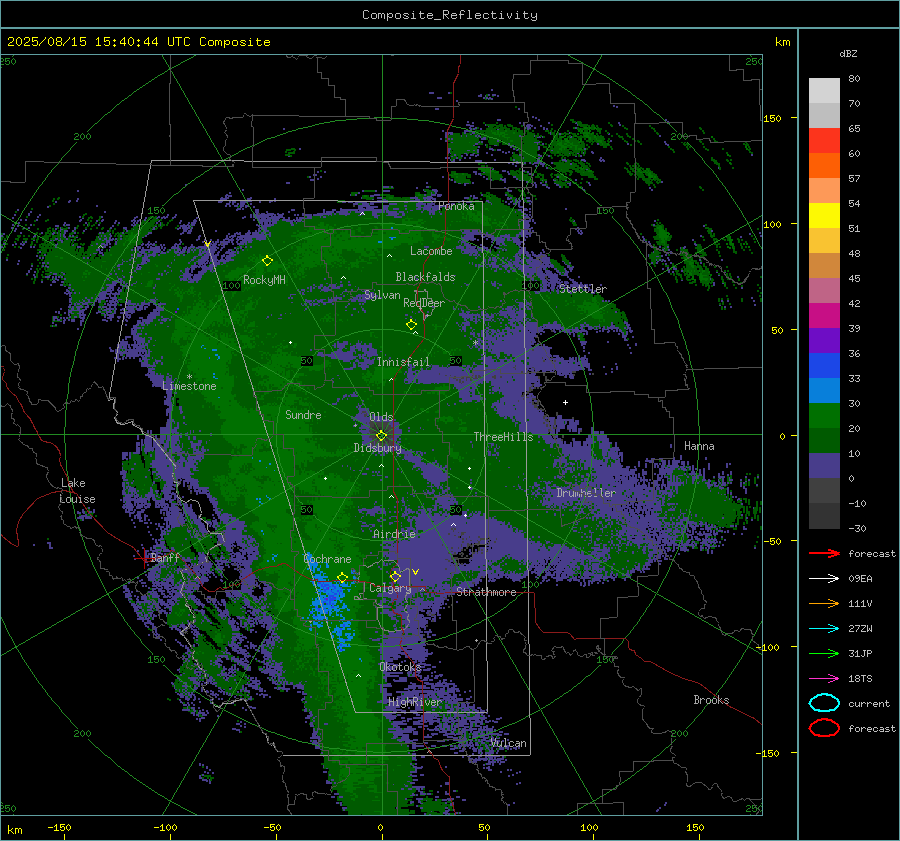Click the Okotoks town label
900x841 pixels.
pos(400,666)
